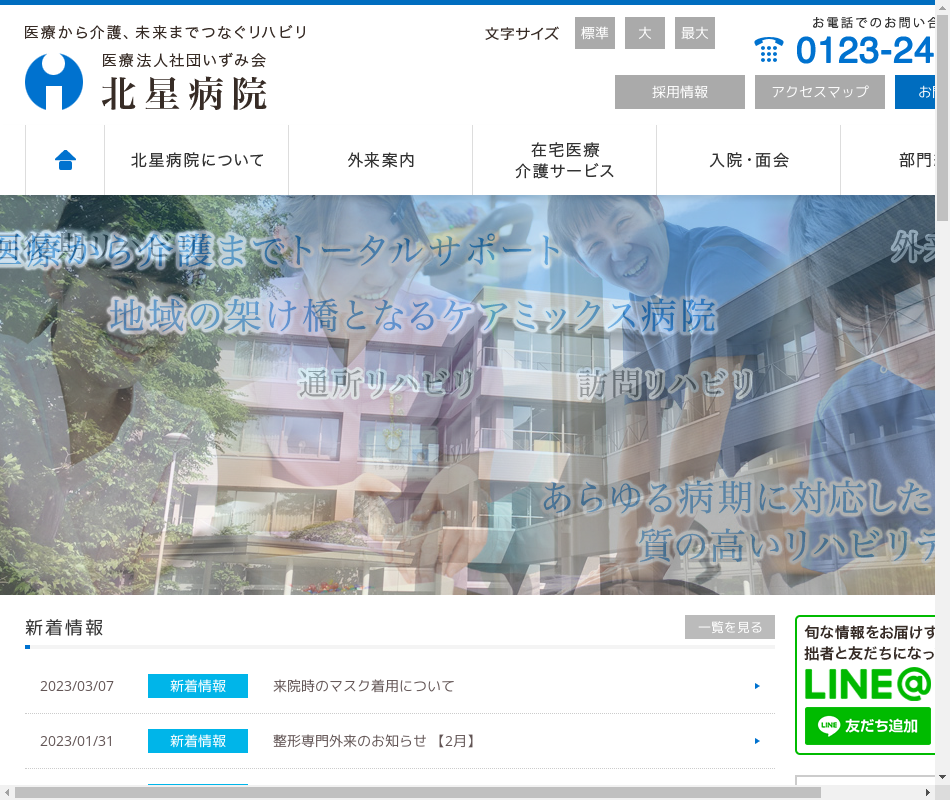Click the 北星病院 hospital logo

pyautogui.click(x=146, y=82)
